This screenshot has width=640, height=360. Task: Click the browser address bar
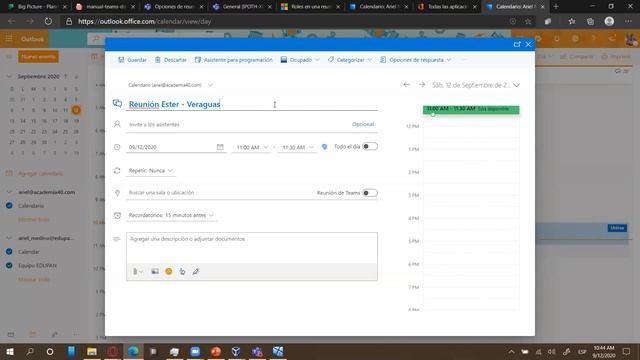[x=286, y=21]
